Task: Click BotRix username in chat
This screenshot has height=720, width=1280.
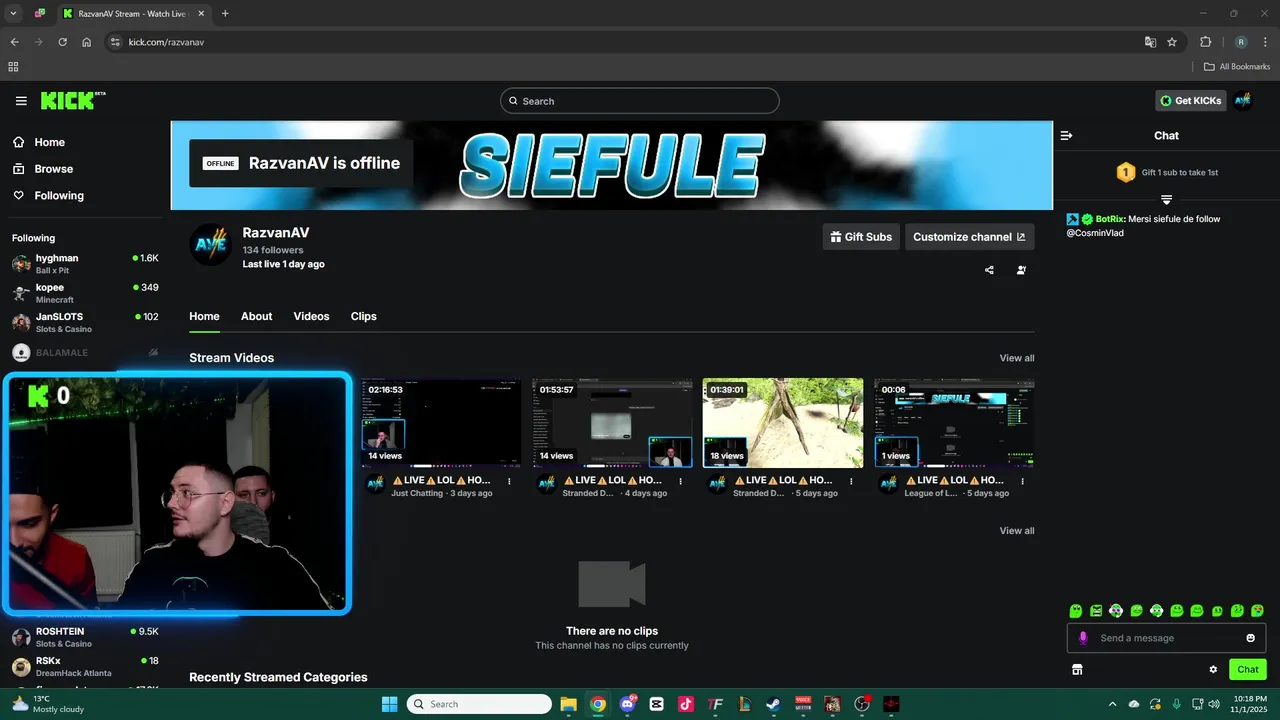Action: (x=1109, y=219)
